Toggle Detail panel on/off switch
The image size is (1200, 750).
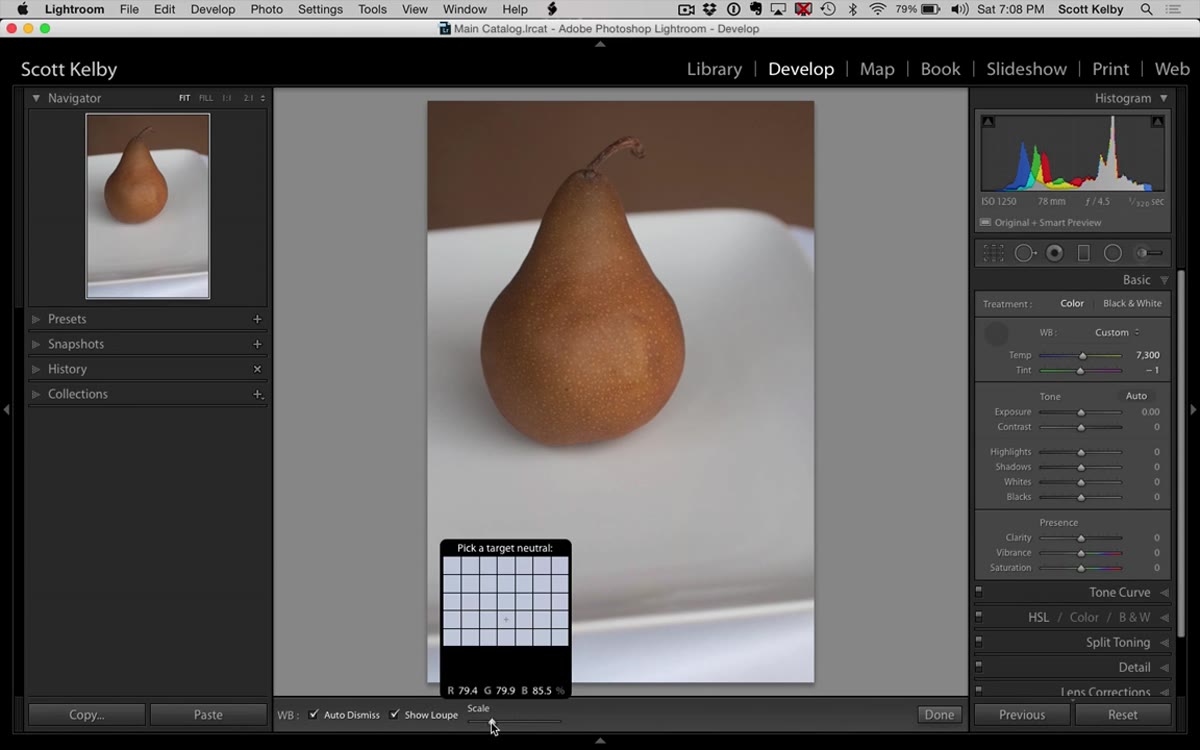[979, 667]
